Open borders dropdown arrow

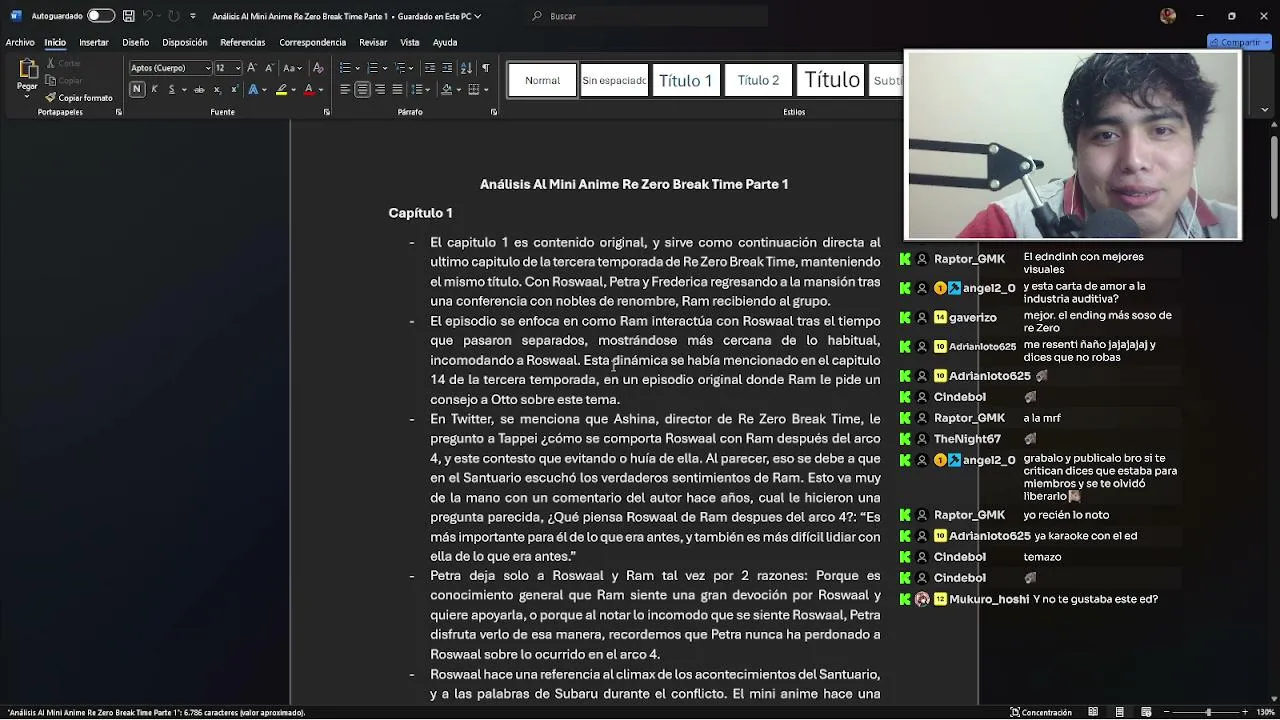(486, 90)
